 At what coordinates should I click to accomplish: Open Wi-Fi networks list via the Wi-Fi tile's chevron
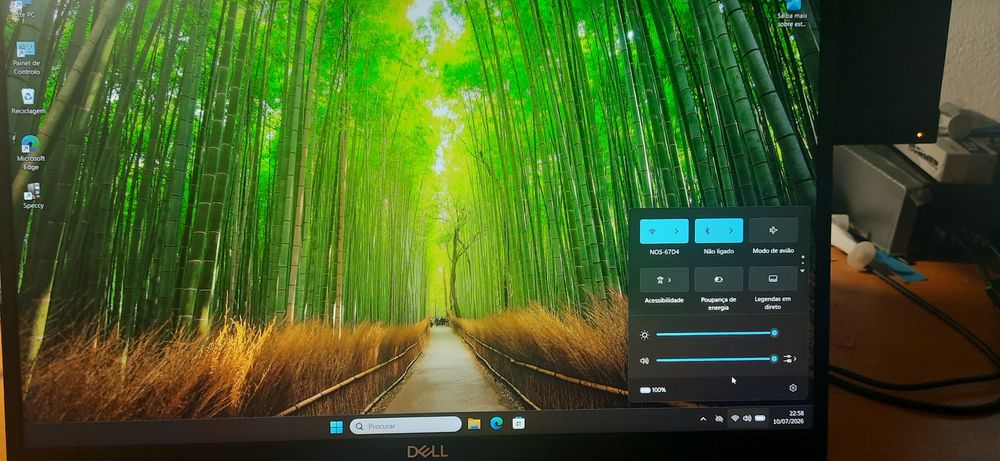pos(677,231)
